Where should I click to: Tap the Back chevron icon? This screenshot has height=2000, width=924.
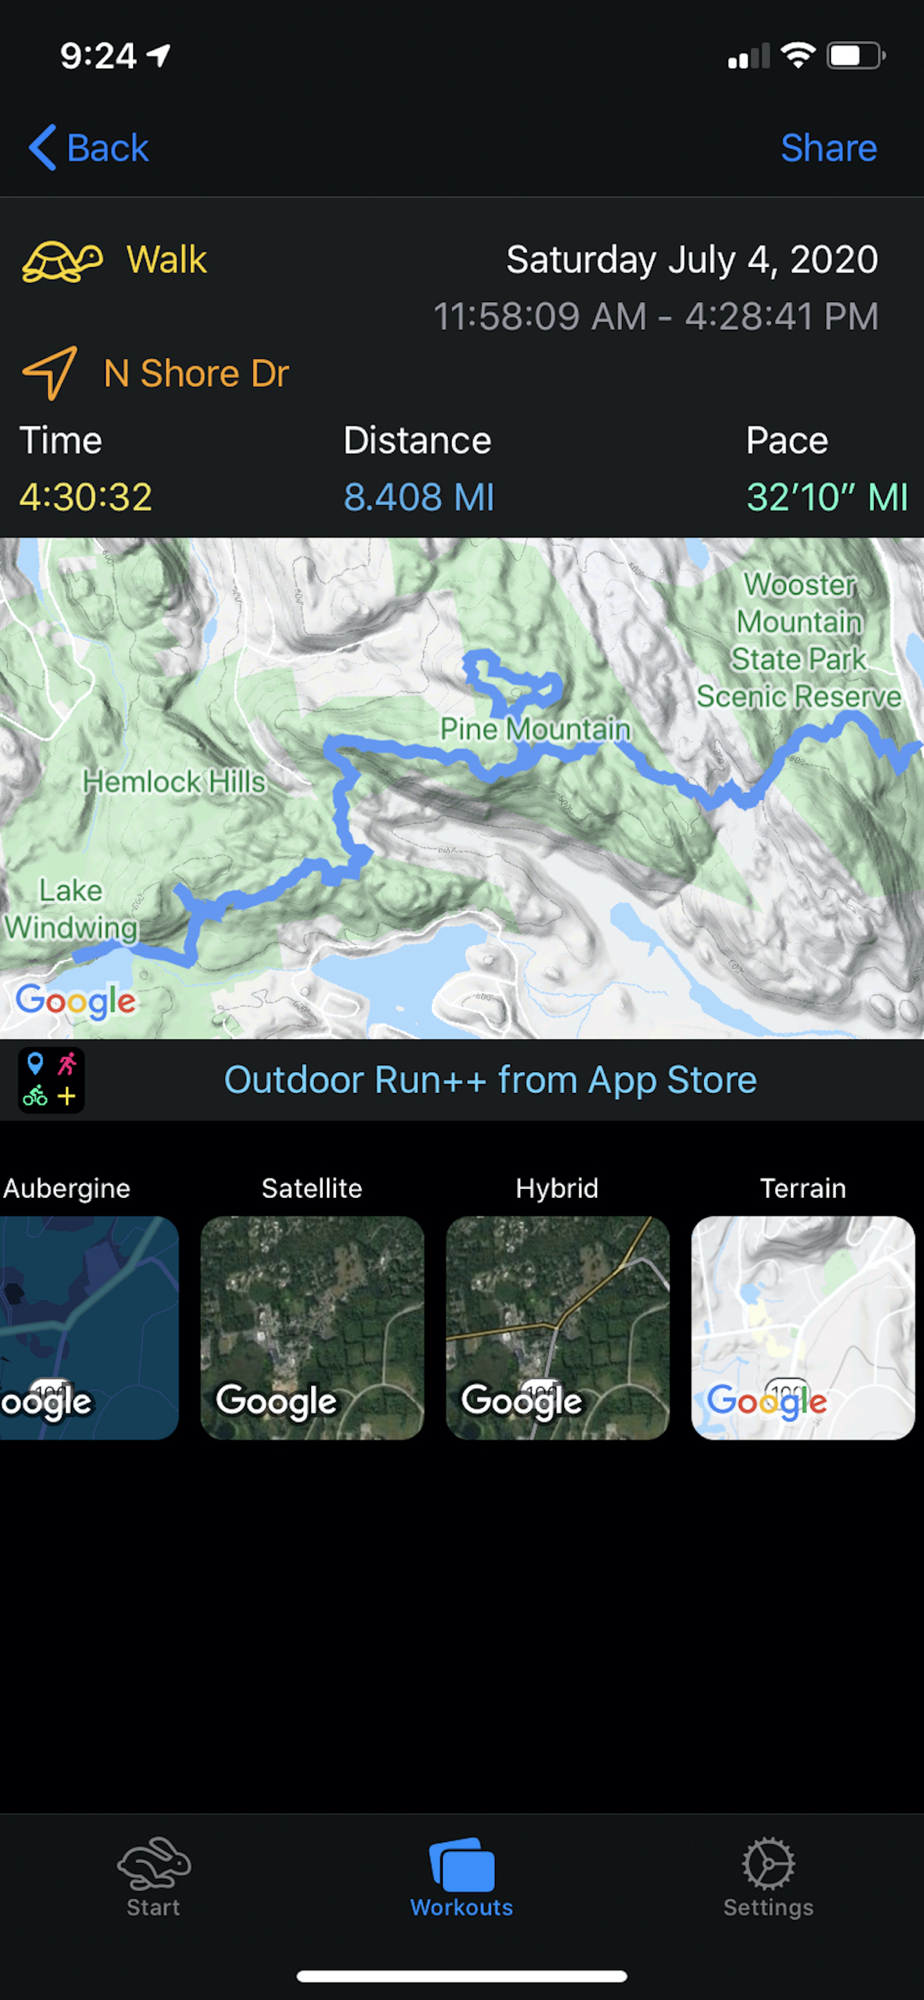(x=43, y=148)
